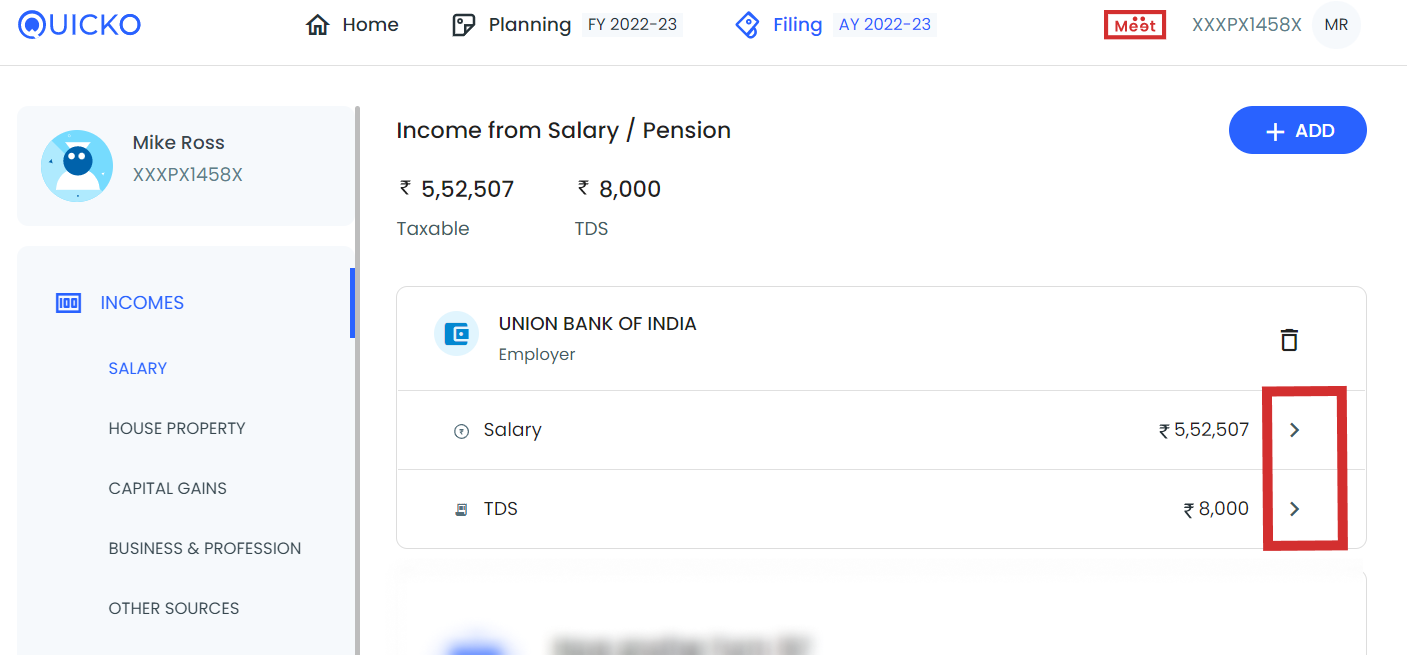Select House Property in sidebar
The width and height of the screenshot is (1407, 655).
point(177,428)
